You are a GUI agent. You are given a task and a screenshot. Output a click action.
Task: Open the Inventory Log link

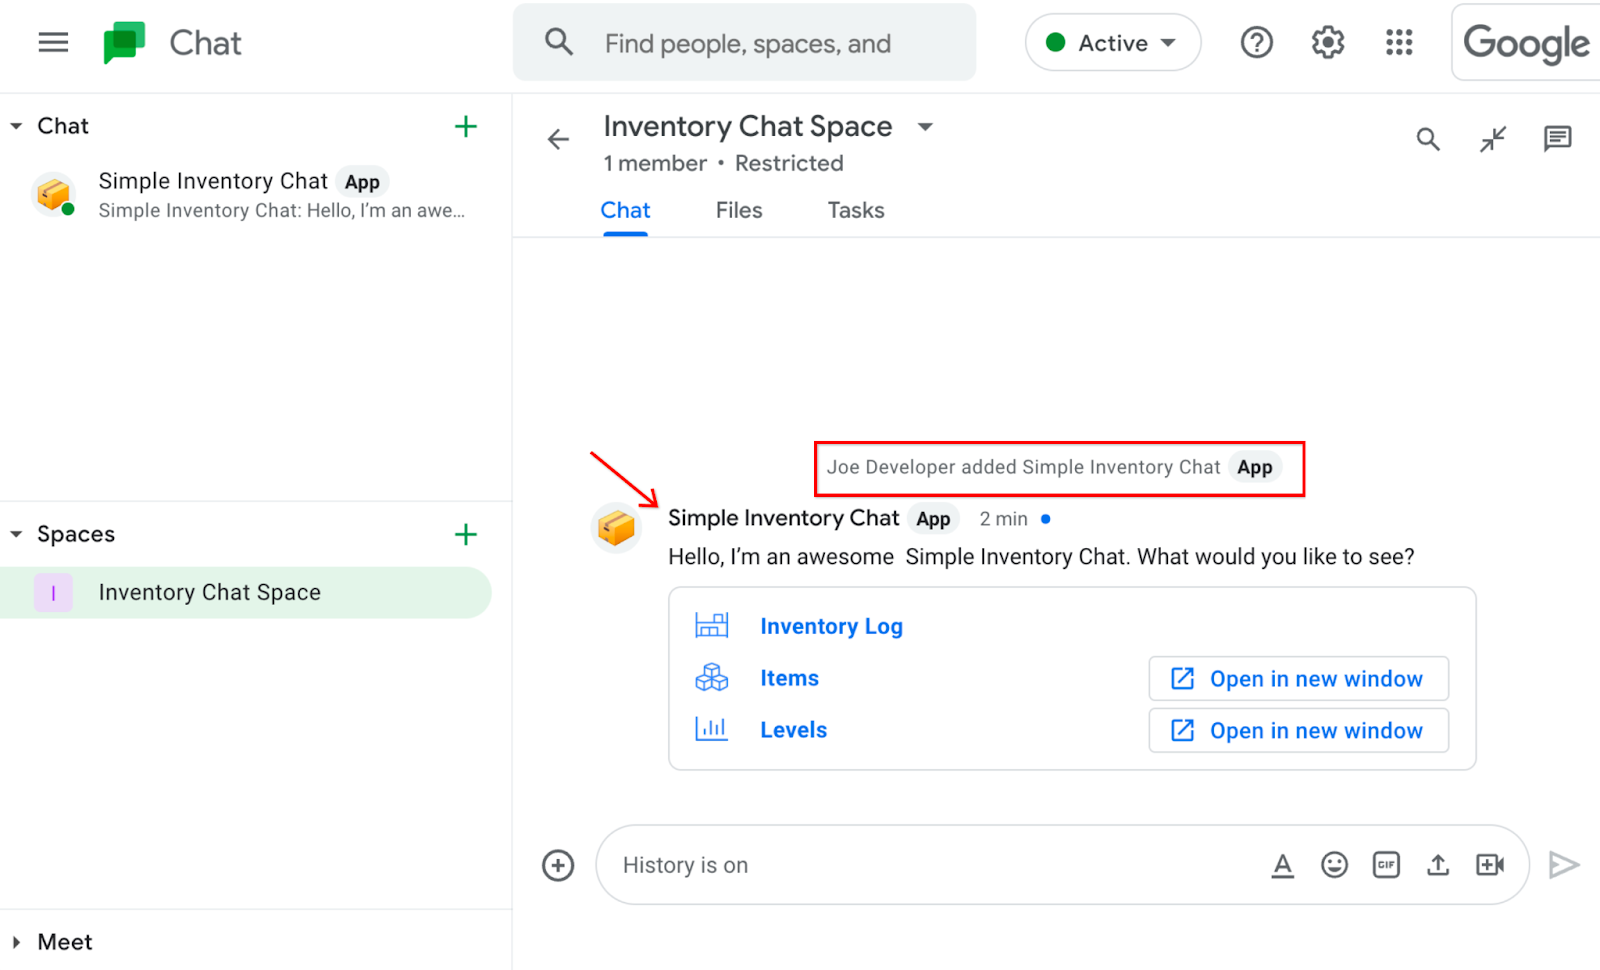[x=831, y=626]
